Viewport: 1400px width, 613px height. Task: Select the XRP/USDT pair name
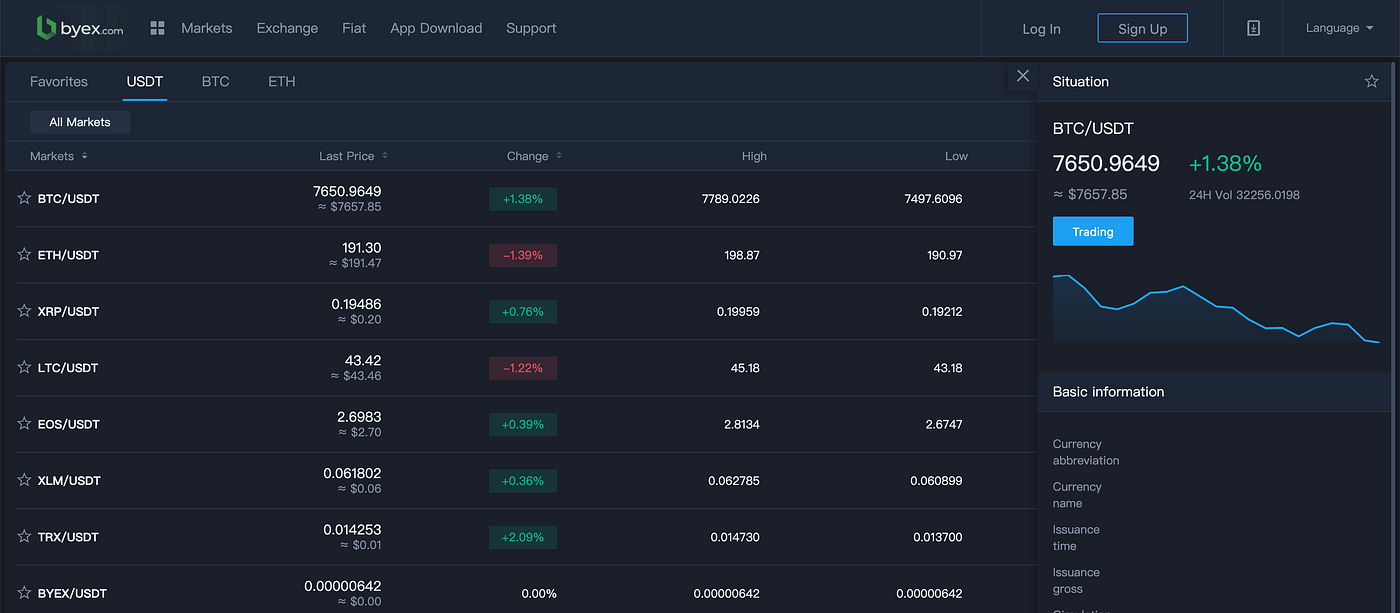point(68,312)
